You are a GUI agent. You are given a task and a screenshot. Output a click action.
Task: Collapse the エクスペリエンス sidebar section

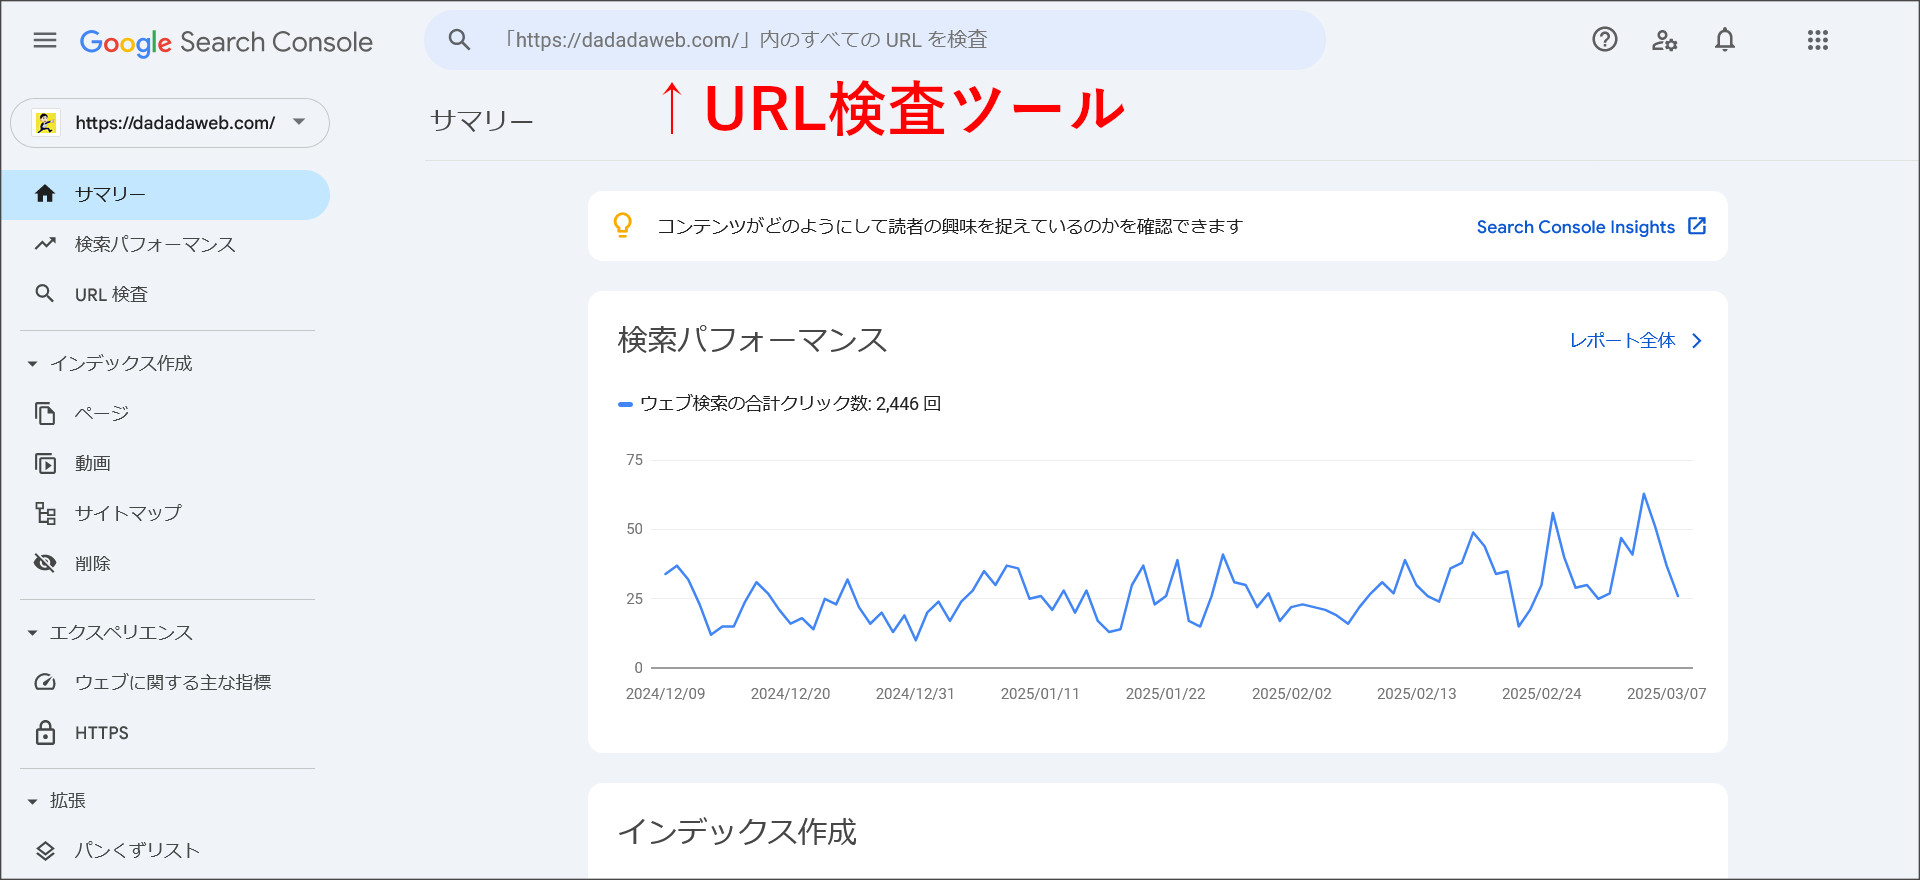[x=110, y=633]
